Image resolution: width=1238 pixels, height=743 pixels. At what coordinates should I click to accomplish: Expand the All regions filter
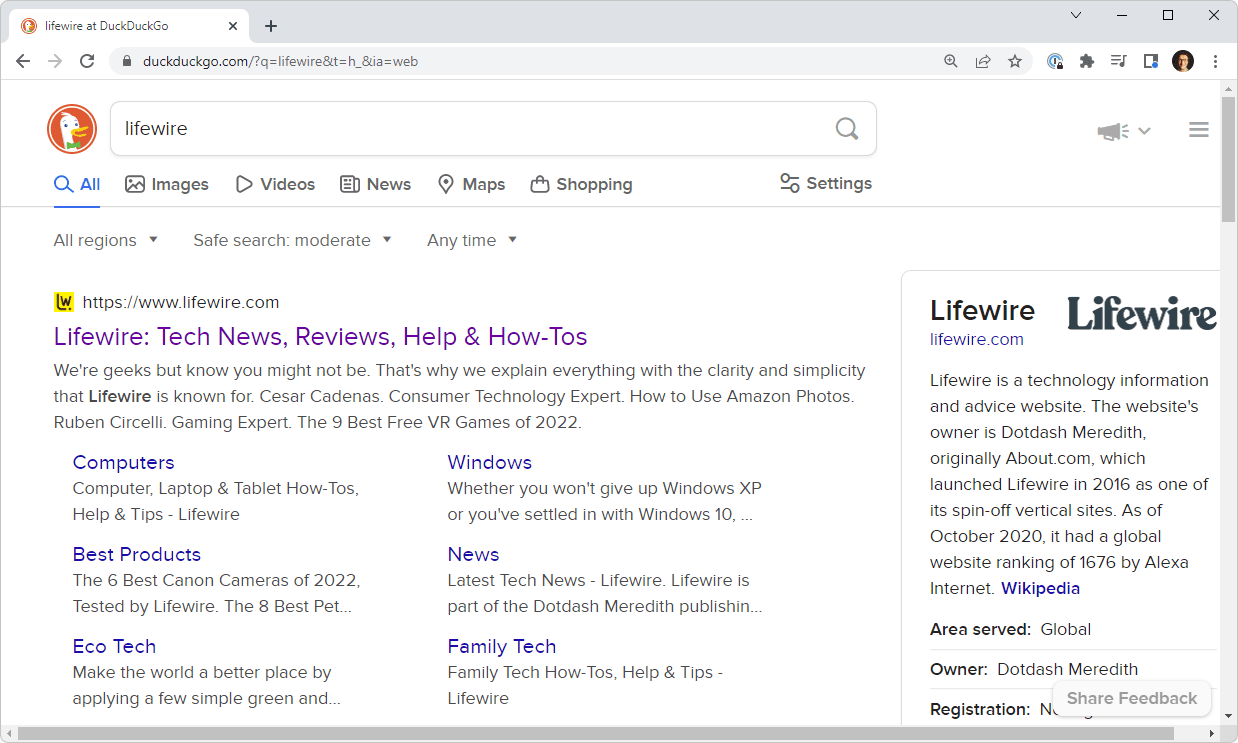click(106, 240)
